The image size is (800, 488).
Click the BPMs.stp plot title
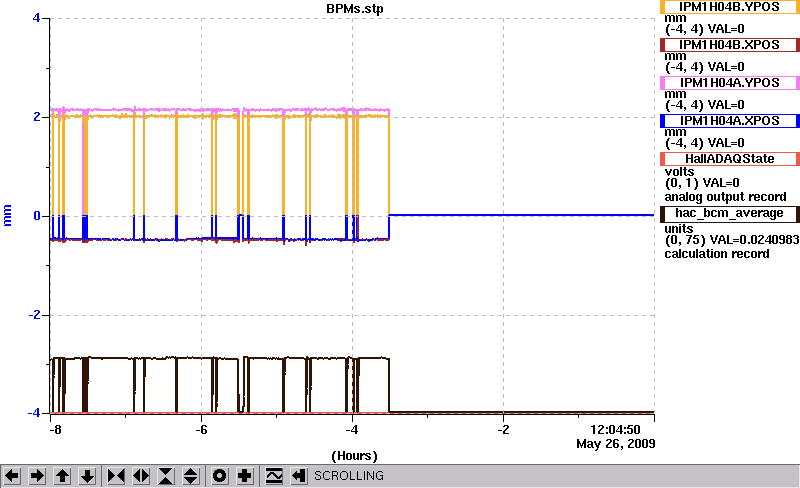(x=355, y=9)
